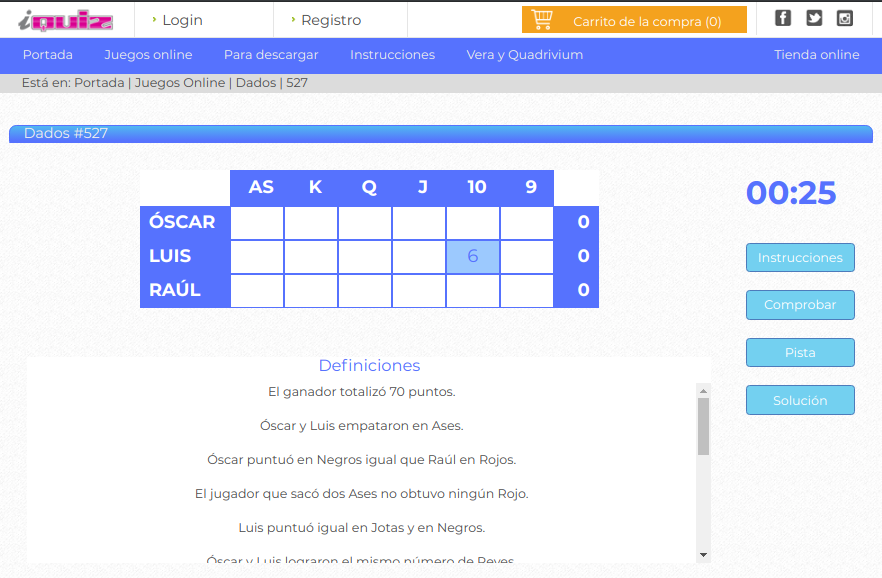This screenshot has width=882, height=578.
Task: Open the Tienda online menu item
Action: click(x=816, y=55)
